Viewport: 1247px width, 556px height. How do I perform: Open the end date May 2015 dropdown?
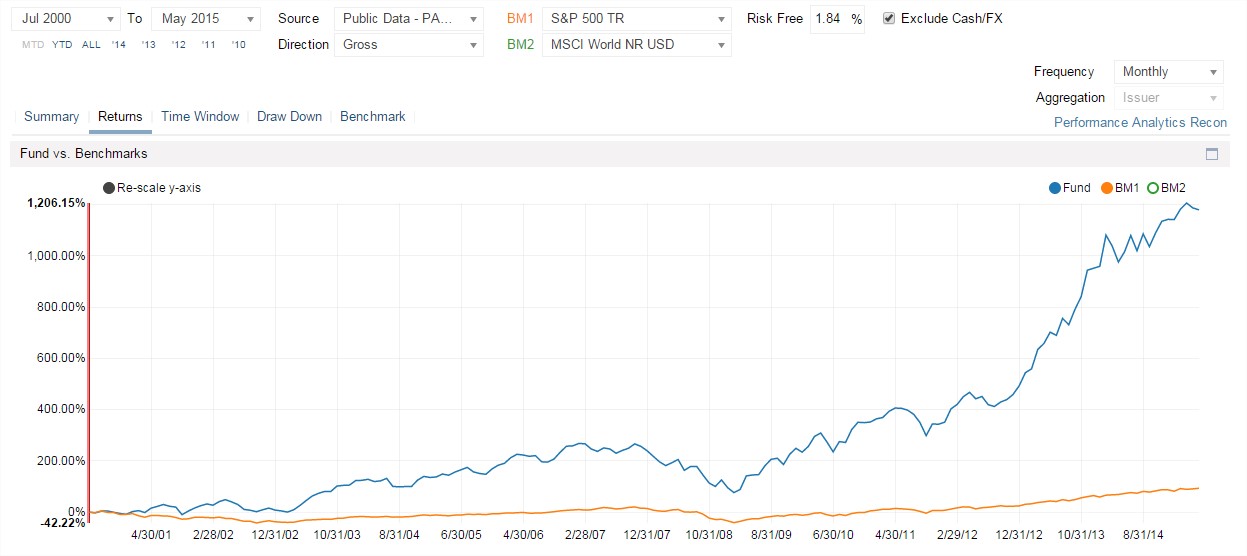coord(205,19)
